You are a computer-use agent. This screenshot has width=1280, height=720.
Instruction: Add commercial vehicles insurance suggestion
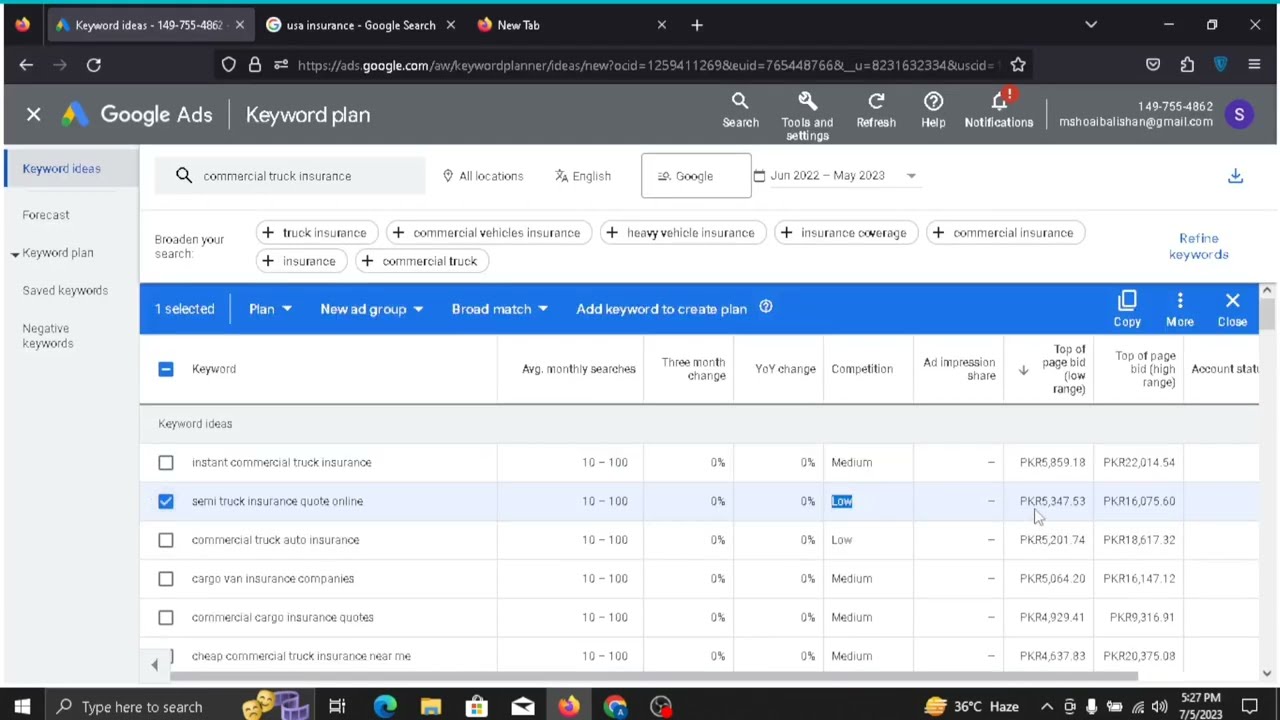pyautogui.click(x=488, y=233)
